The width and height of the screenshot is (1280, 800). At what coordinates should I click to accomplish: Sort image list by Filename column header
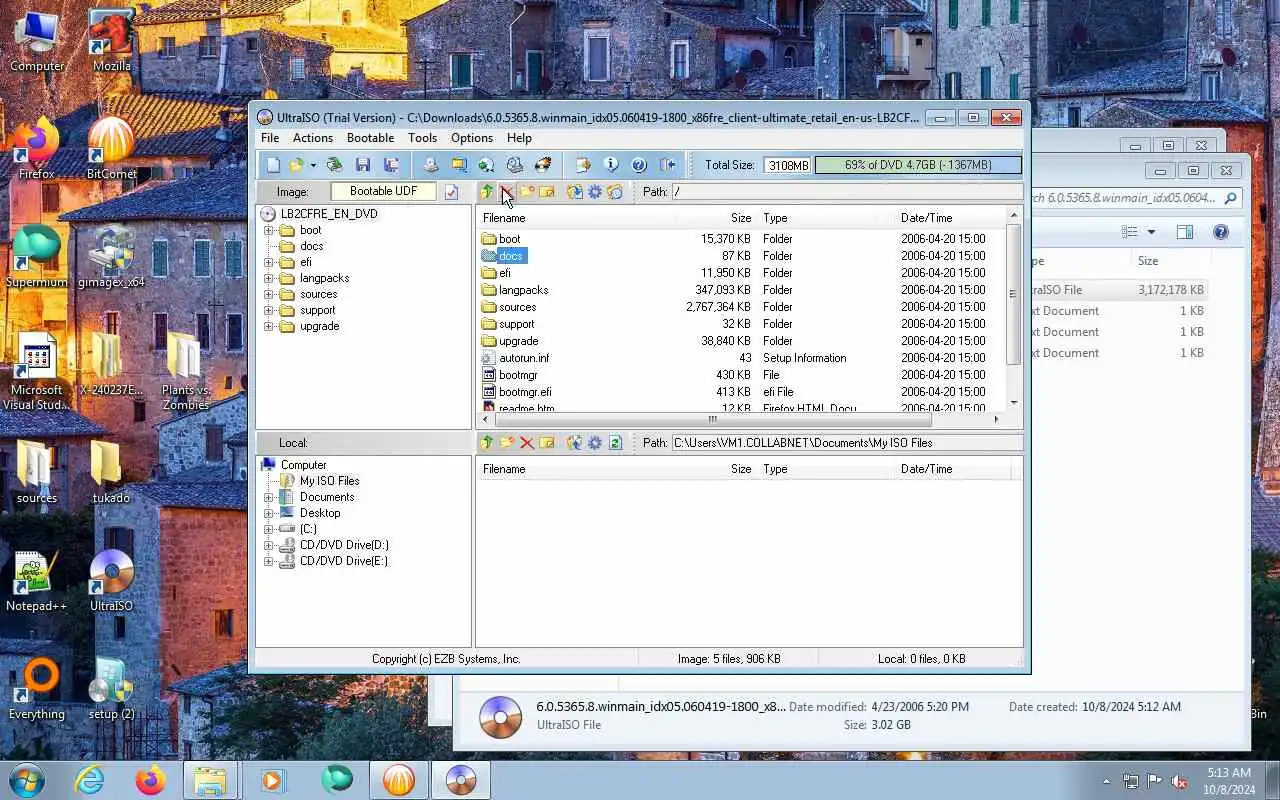(x=576, y=218)
